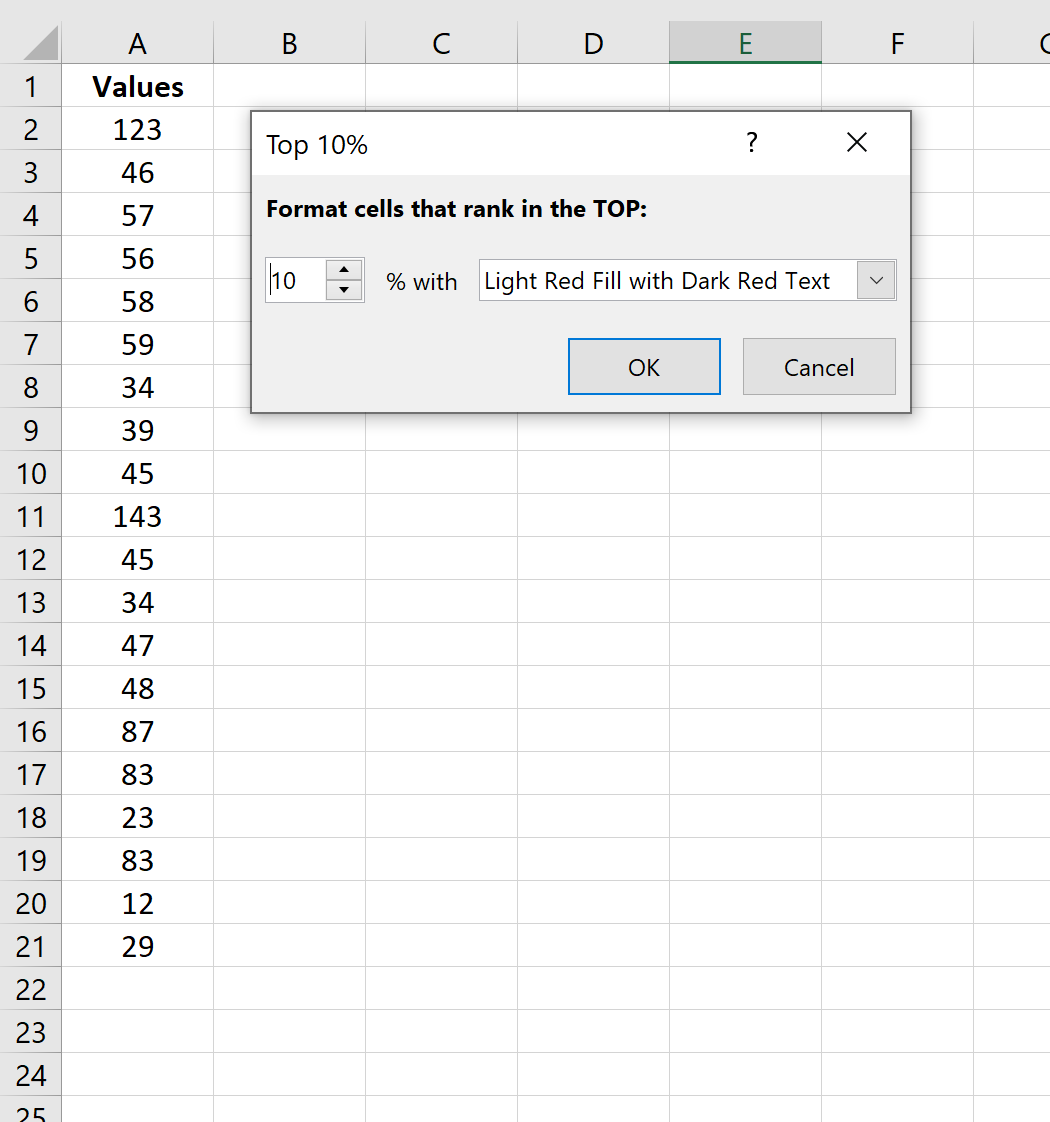Close the Top 10% dialog
Image resolution: width=1050 pixels, height=1122 pixels.
point(857,142)
